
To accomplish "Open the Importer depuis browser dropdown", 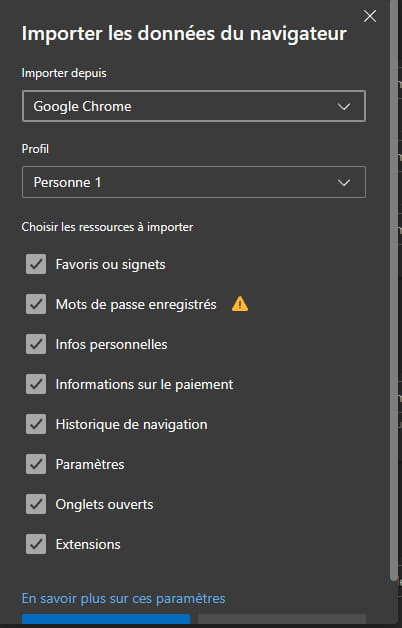I will coord(194,106).
